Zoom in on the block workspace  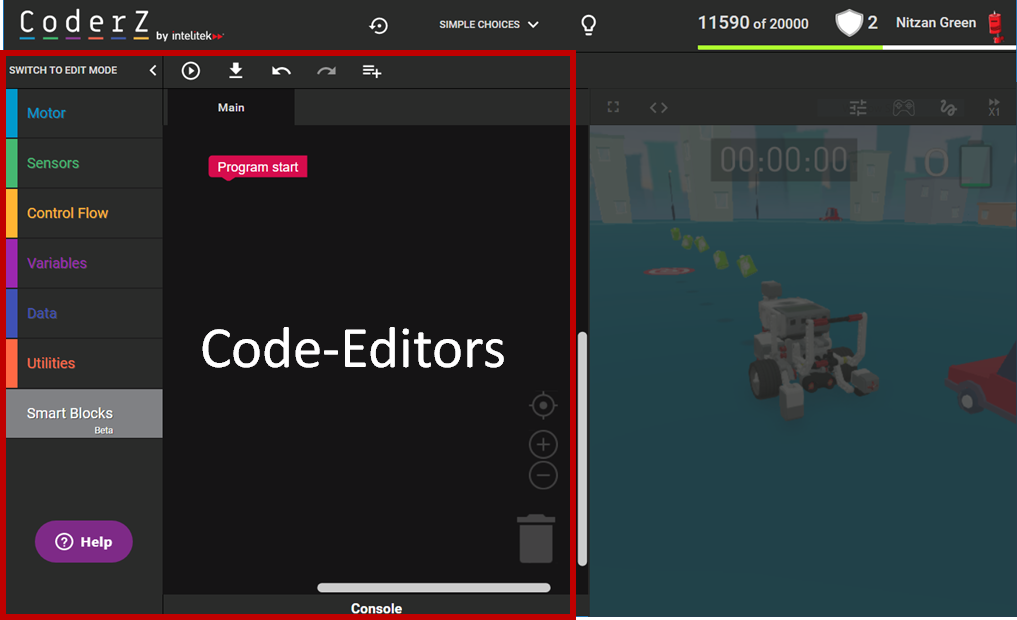(x=543, y=444)
